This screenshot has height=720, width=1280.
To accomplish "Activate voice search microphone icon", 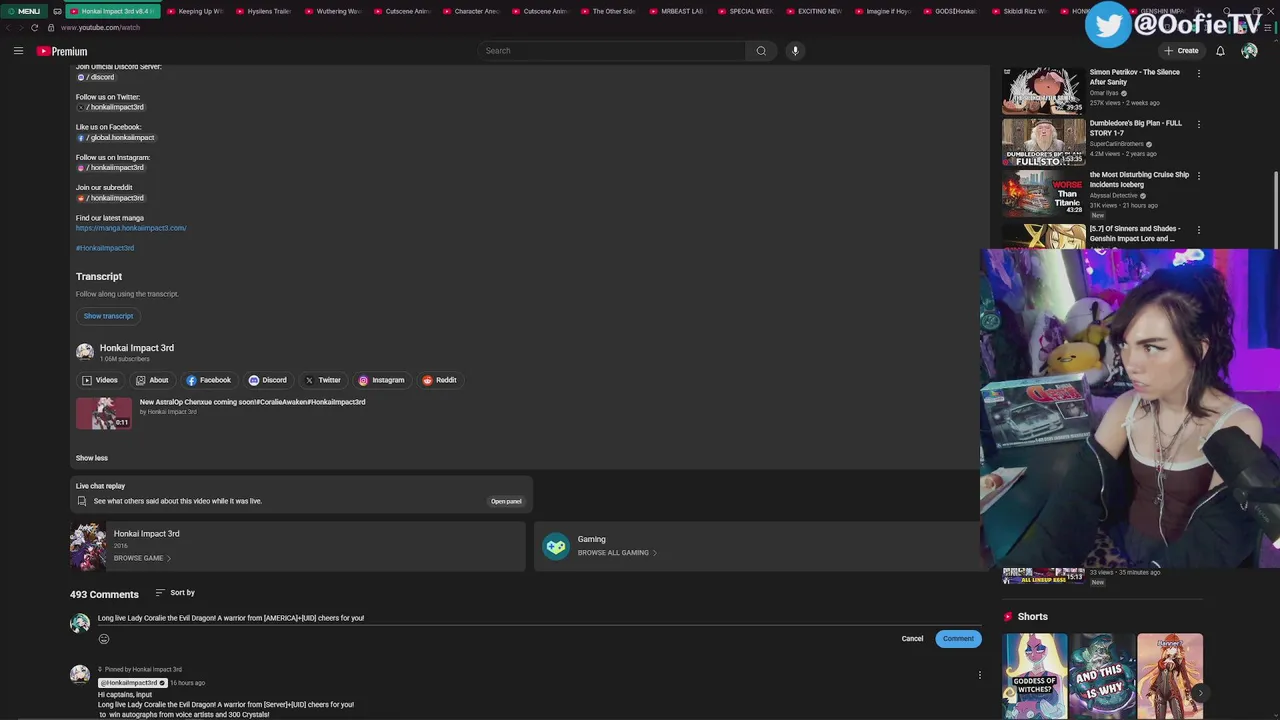I will [795, 51].
